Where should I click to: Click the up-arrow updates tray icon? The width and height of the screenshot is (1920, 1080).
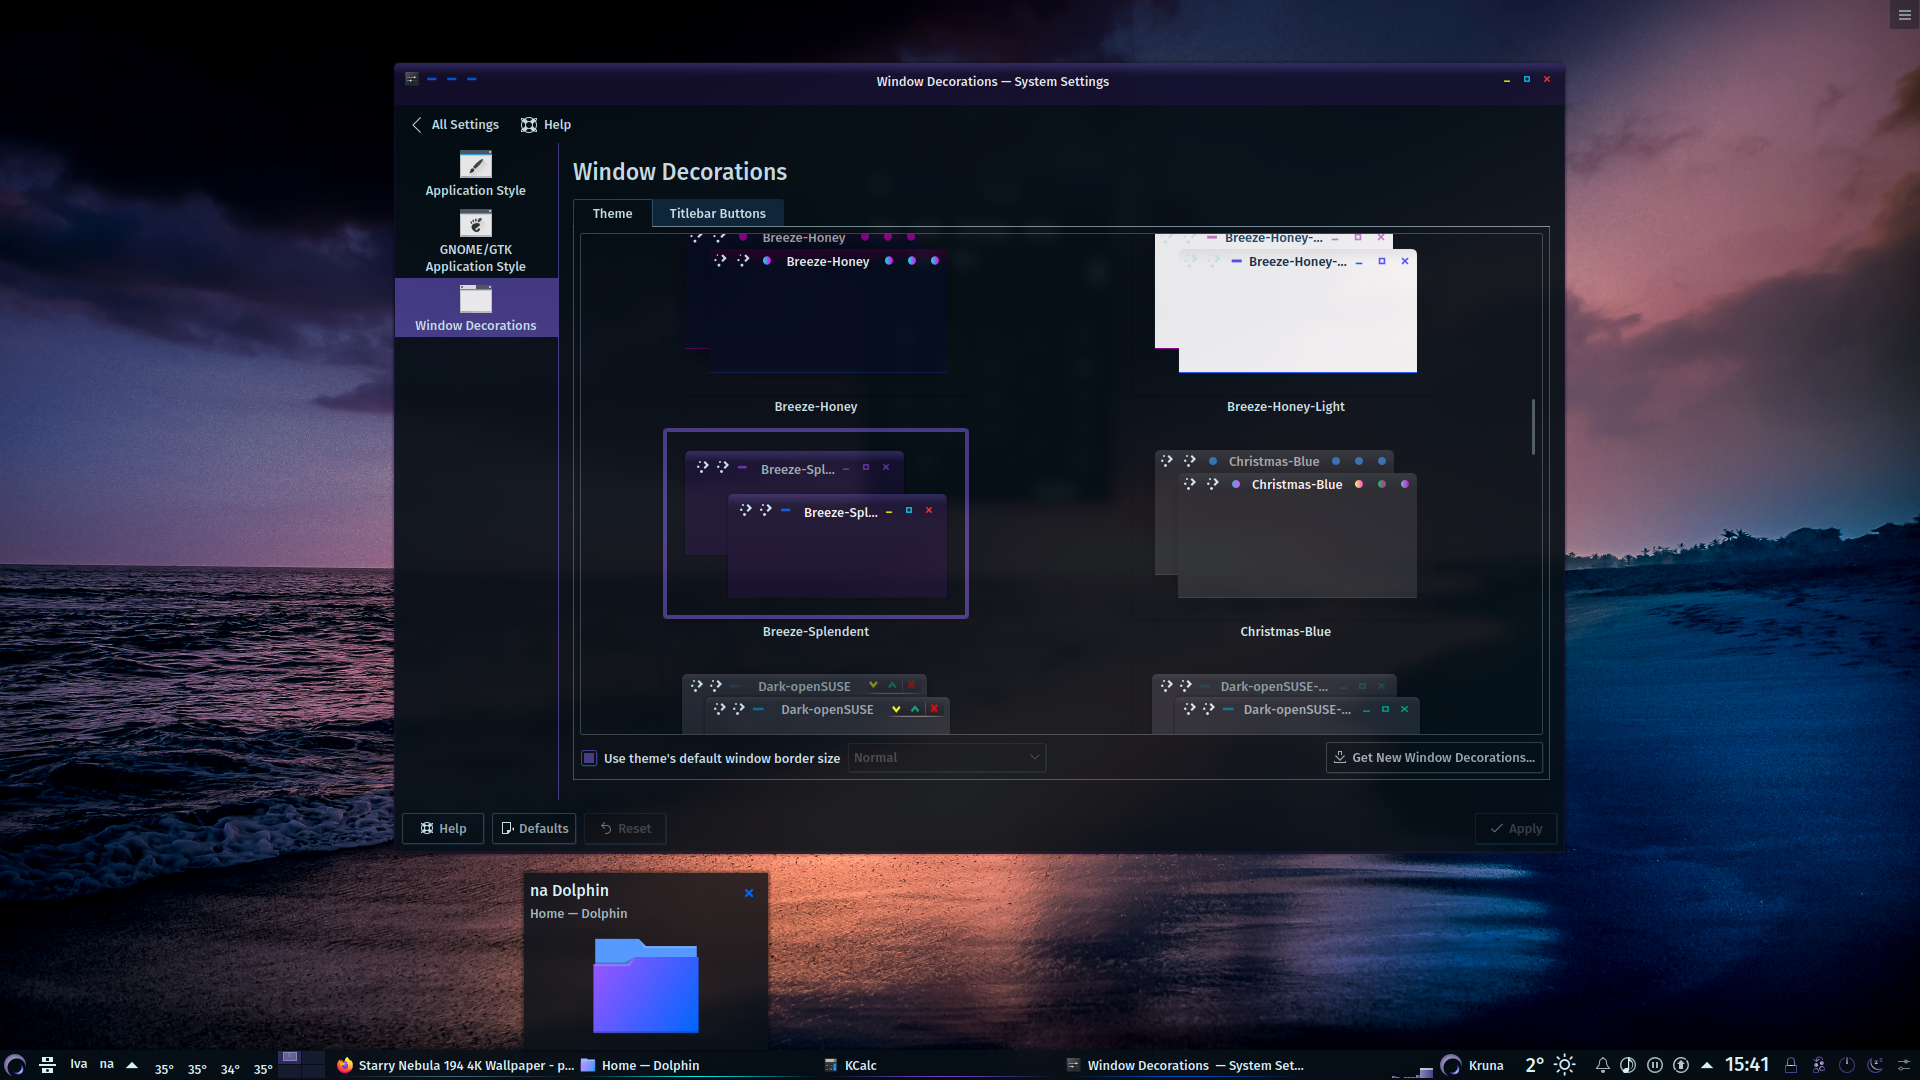click(1681, 1065)
